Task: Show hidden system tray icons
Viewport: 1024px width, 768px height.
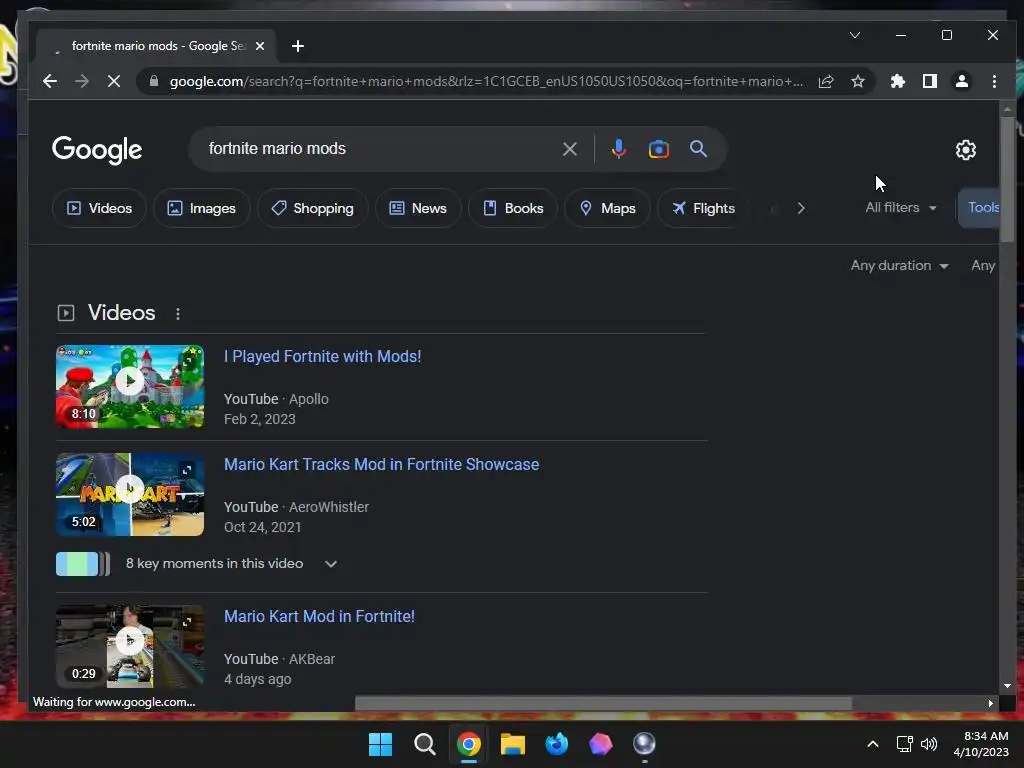Action: coord(872,744)
